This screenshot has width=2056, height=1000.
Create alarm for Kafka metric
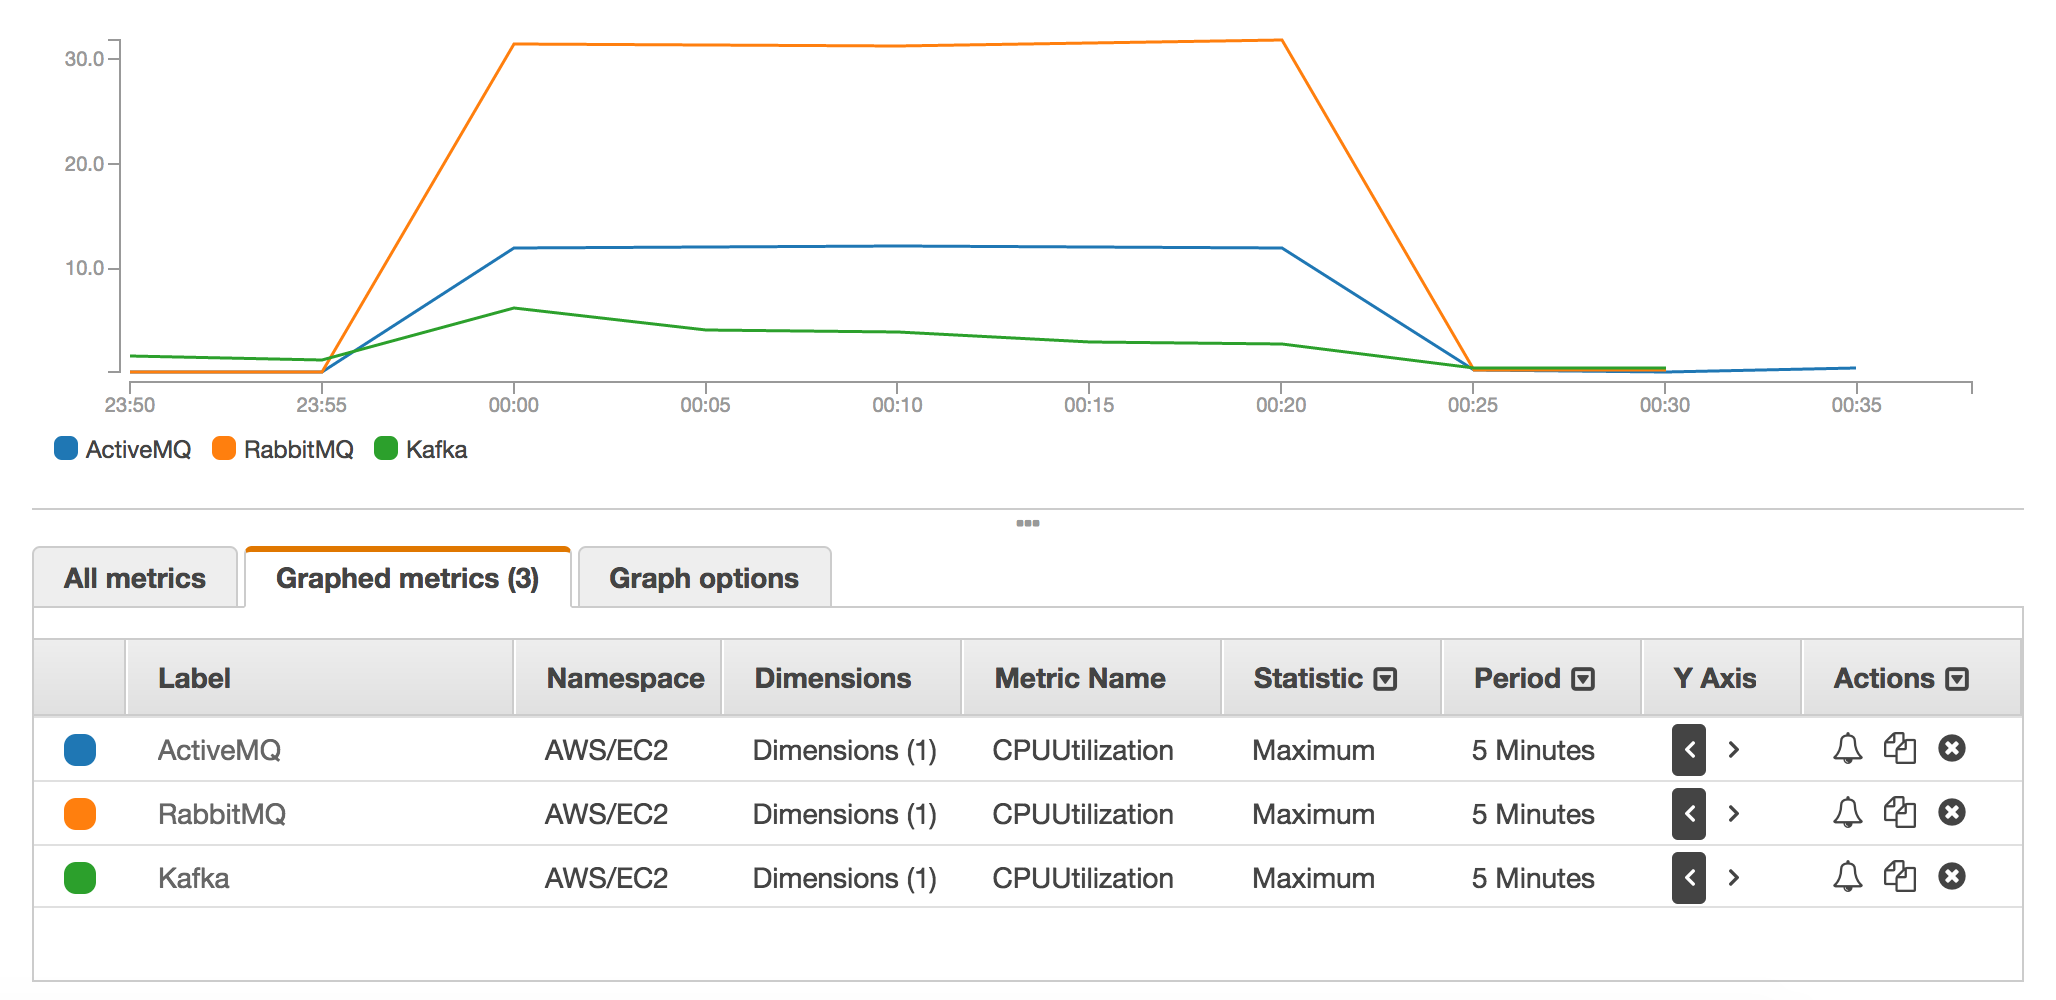pyautogui.click(x=1847, y=877)
